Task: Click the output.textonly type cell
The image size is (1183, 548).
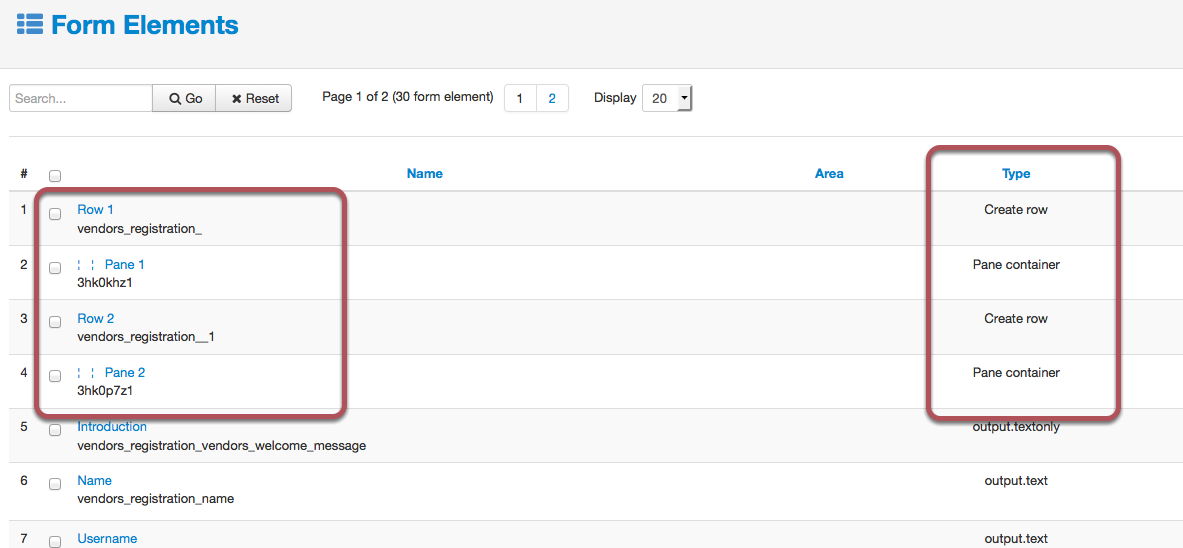Action: coord(1016,427)
